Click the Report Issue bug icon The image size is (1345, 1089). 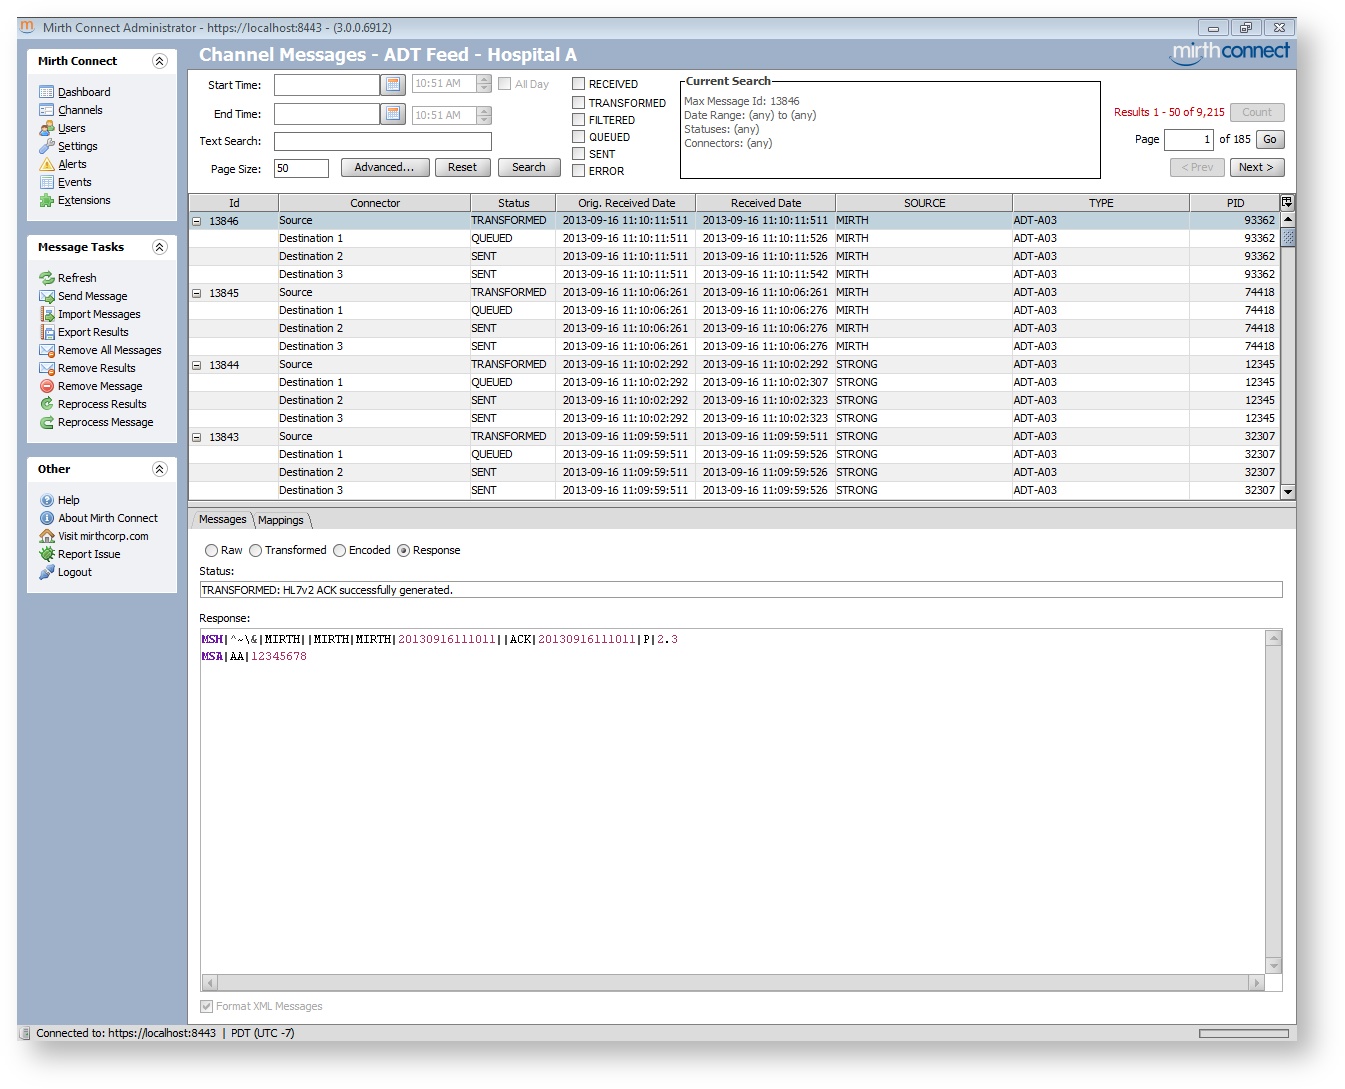46,554
